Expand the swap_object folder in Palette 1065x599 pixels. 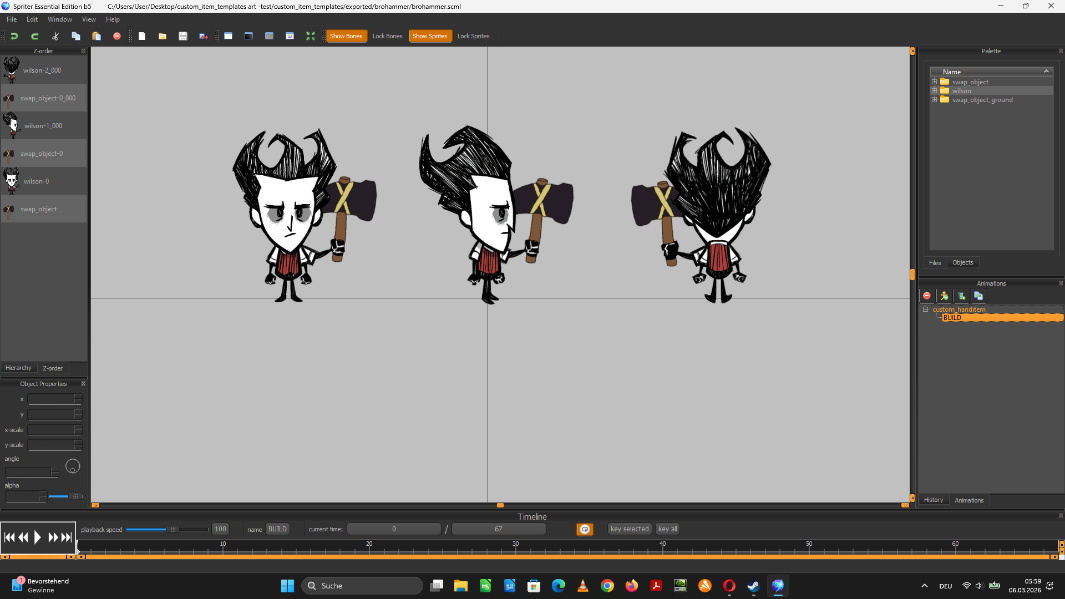point(934,82)
